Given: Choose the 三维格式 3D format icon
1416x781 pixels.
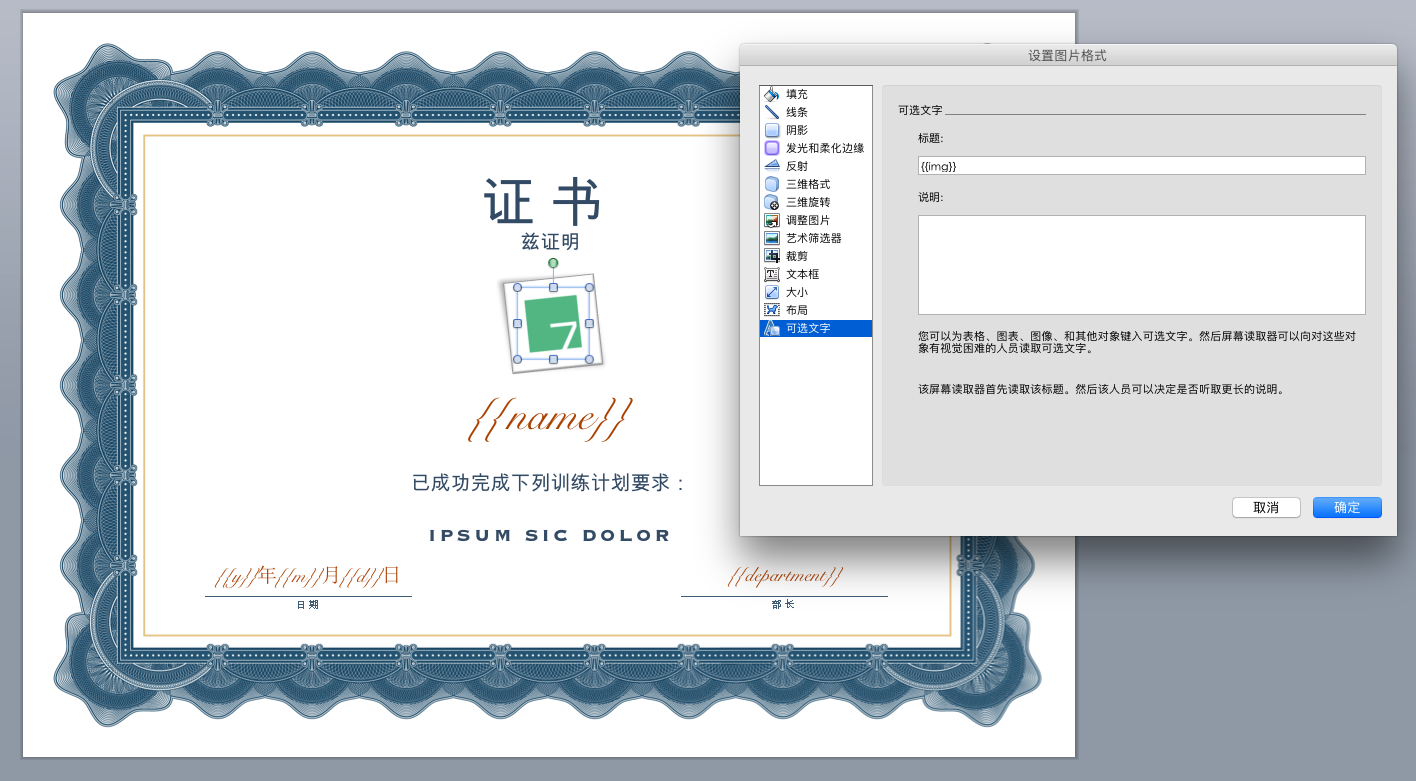Looking at the screenshot, I should (x=771, y=184).
